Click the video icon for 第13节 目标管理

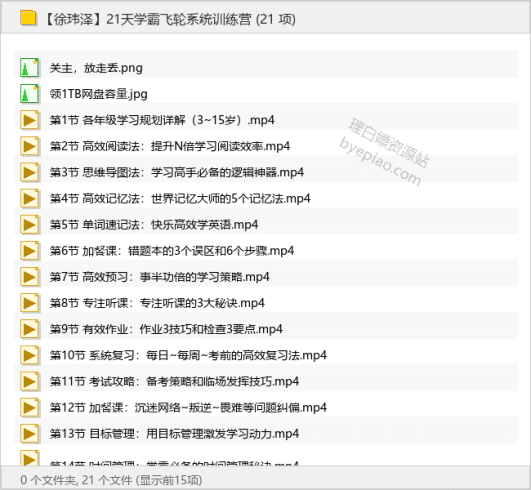click(29, 433)
